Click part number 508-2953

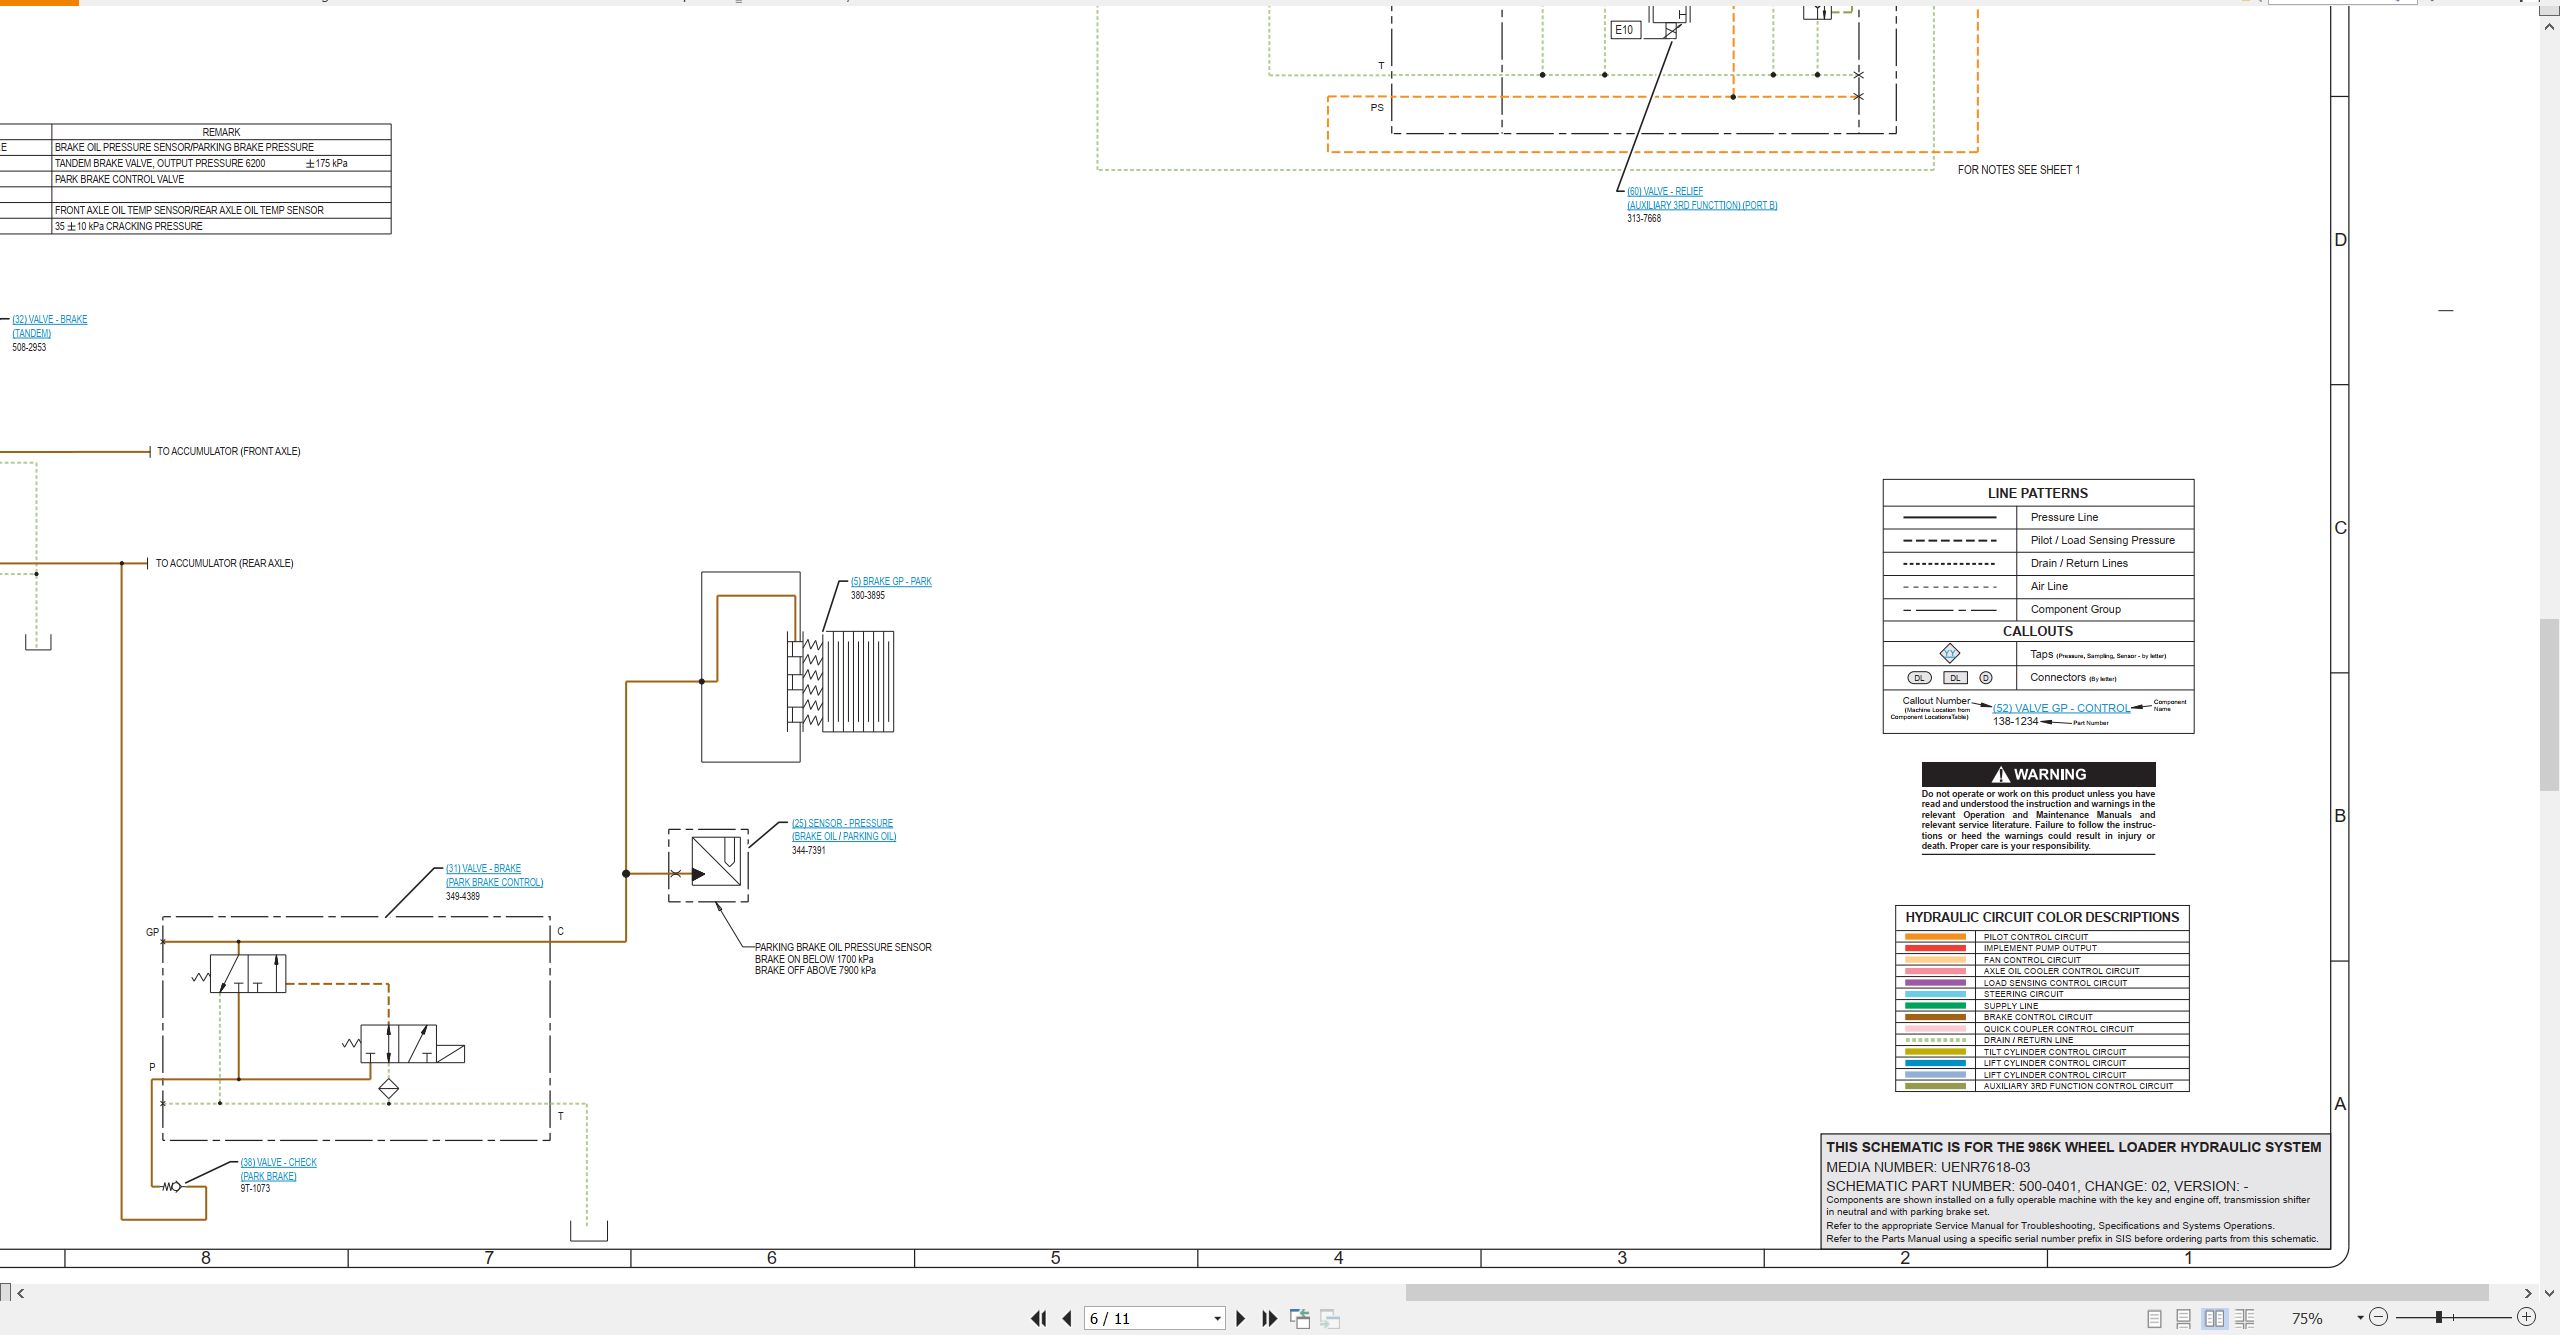tap(29, 347)
